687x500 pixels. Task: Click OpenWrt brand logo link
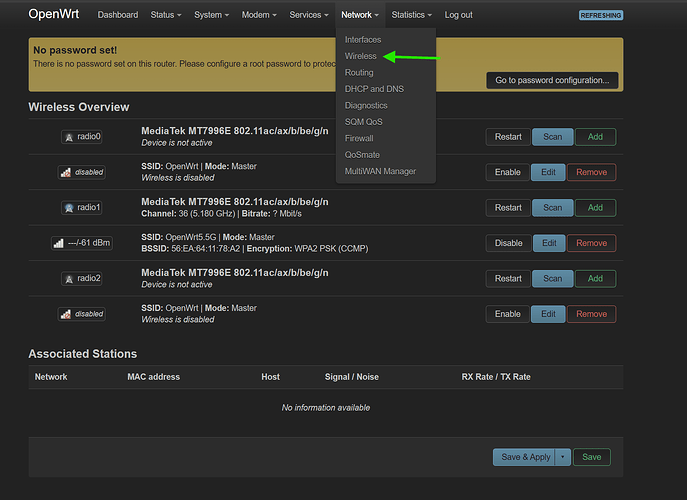[53, 14]
